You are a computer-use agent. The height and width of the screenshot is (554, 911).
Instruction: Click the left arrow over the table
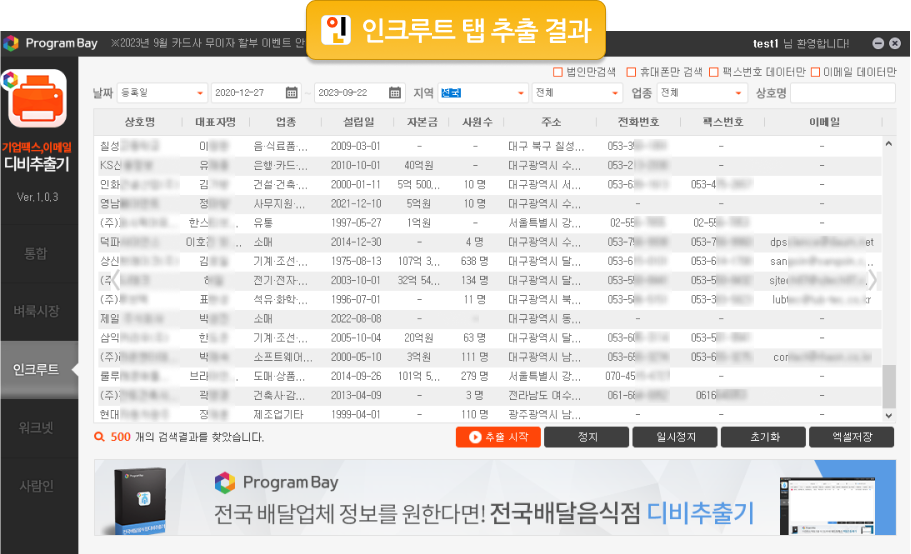coord(116,280)
